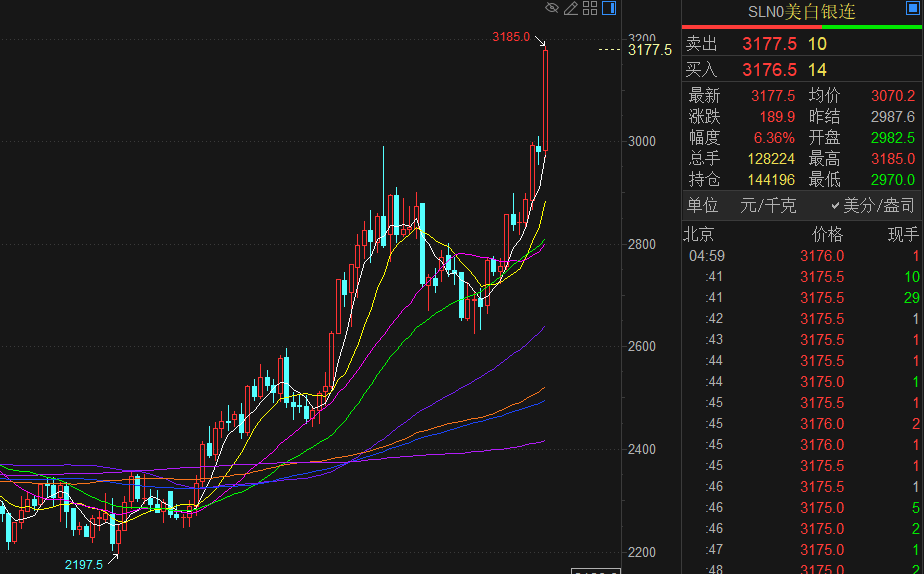Viewport: 924px width, 574px height.
Task: Click the blue square icon beside SLN0 title
Action: pos(912,9)
